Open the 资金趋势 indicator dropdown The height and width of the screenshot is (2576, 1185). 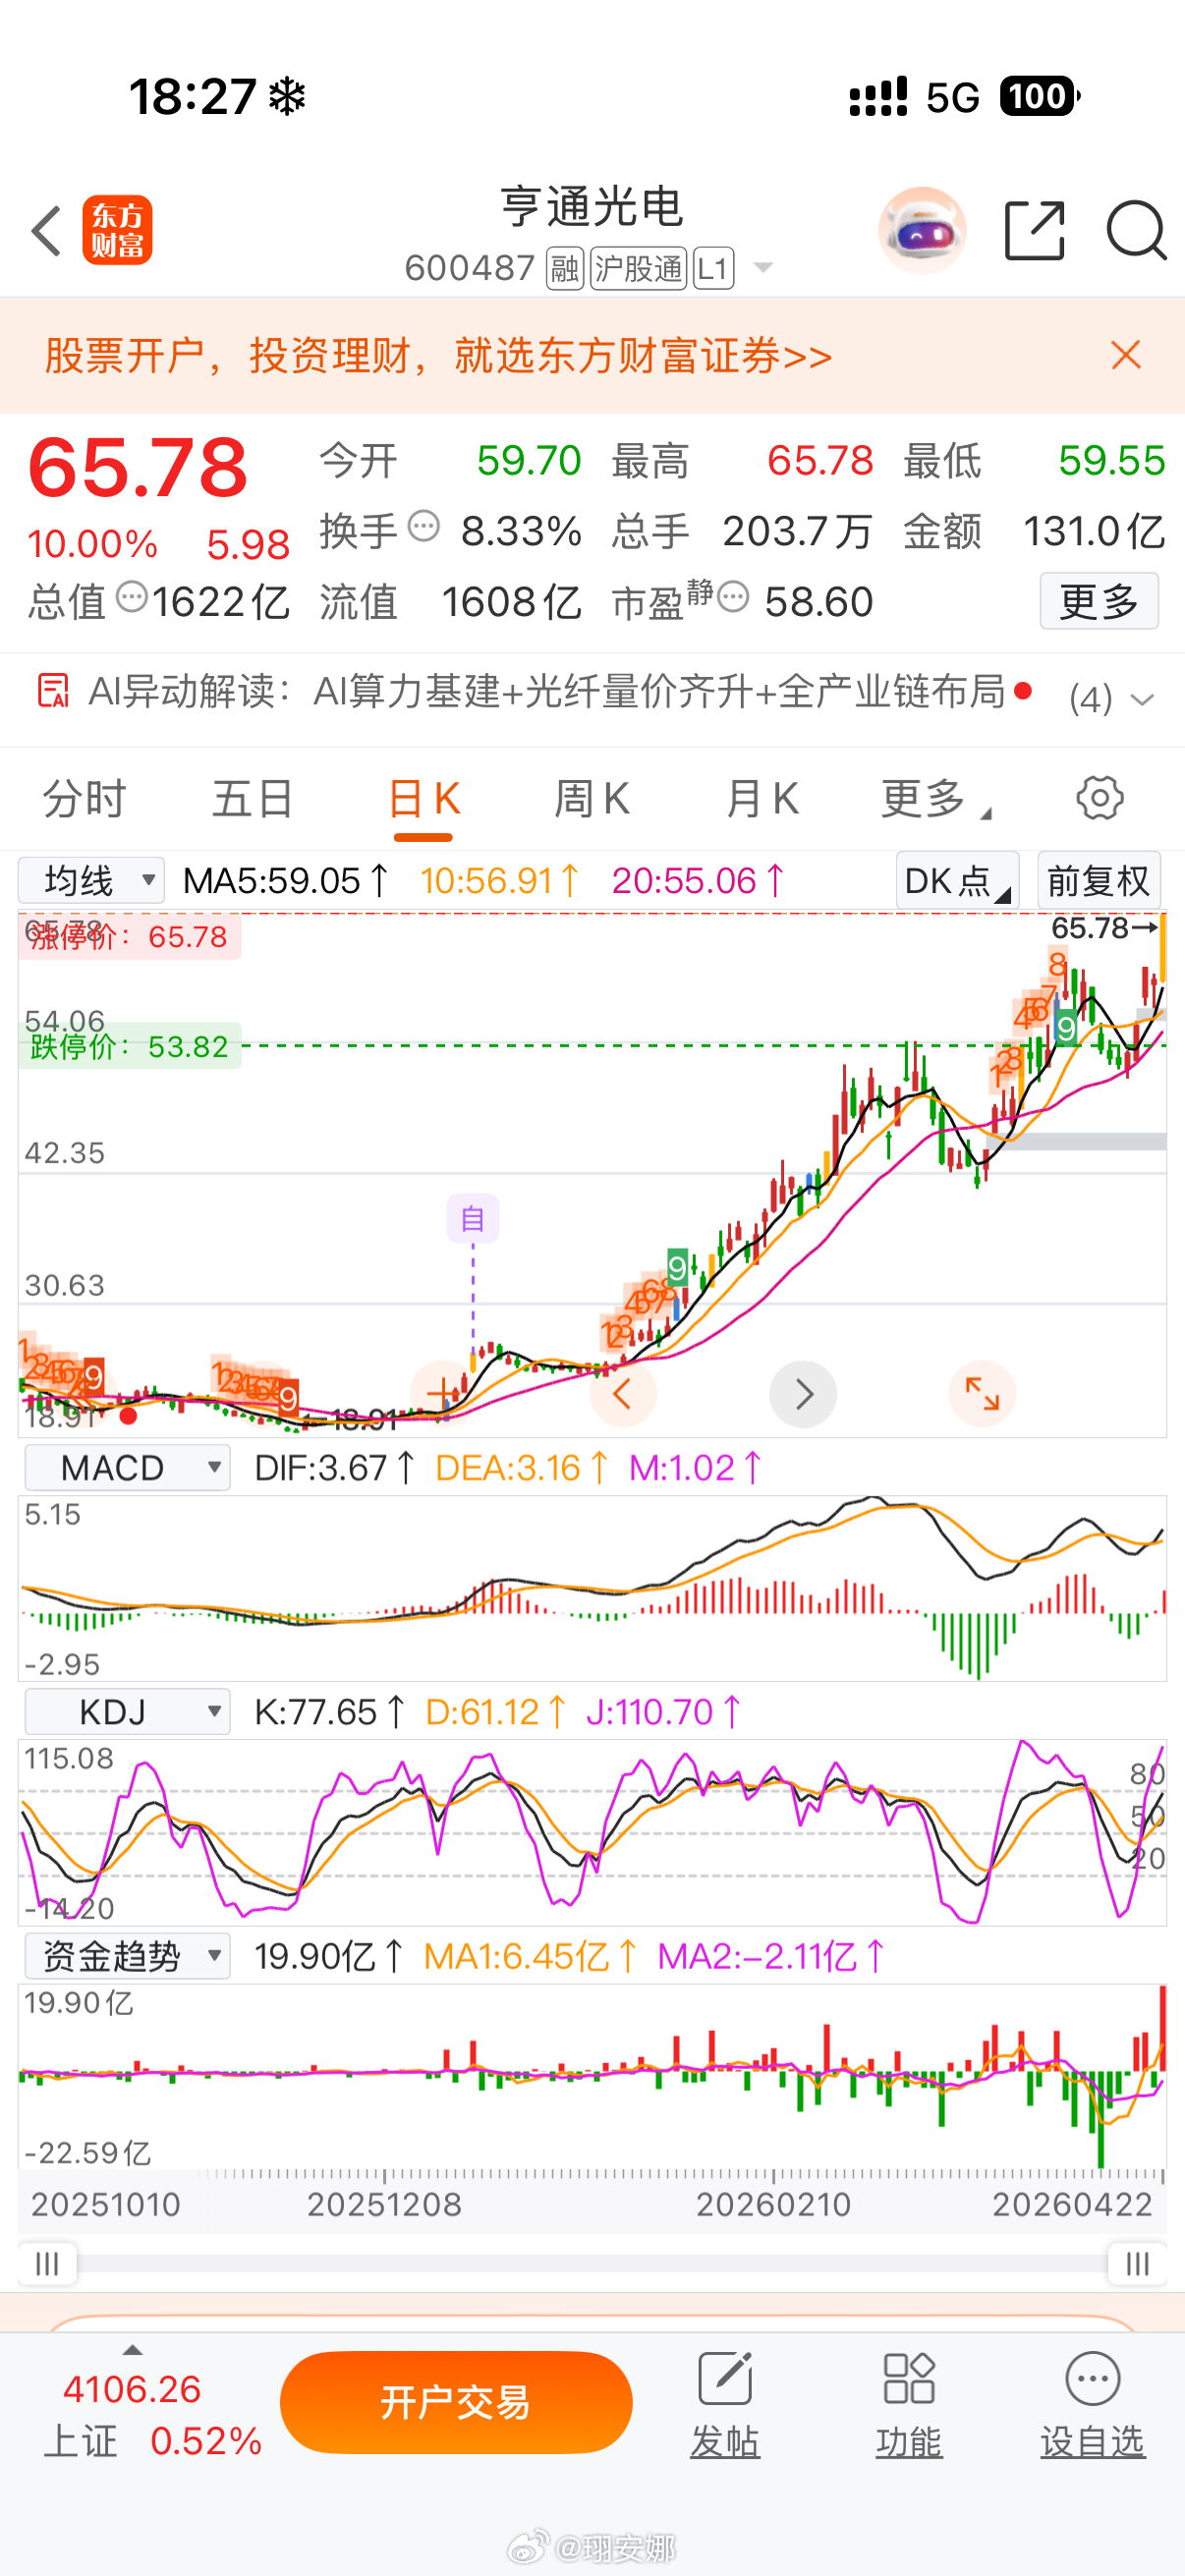tap(128, 1955)
